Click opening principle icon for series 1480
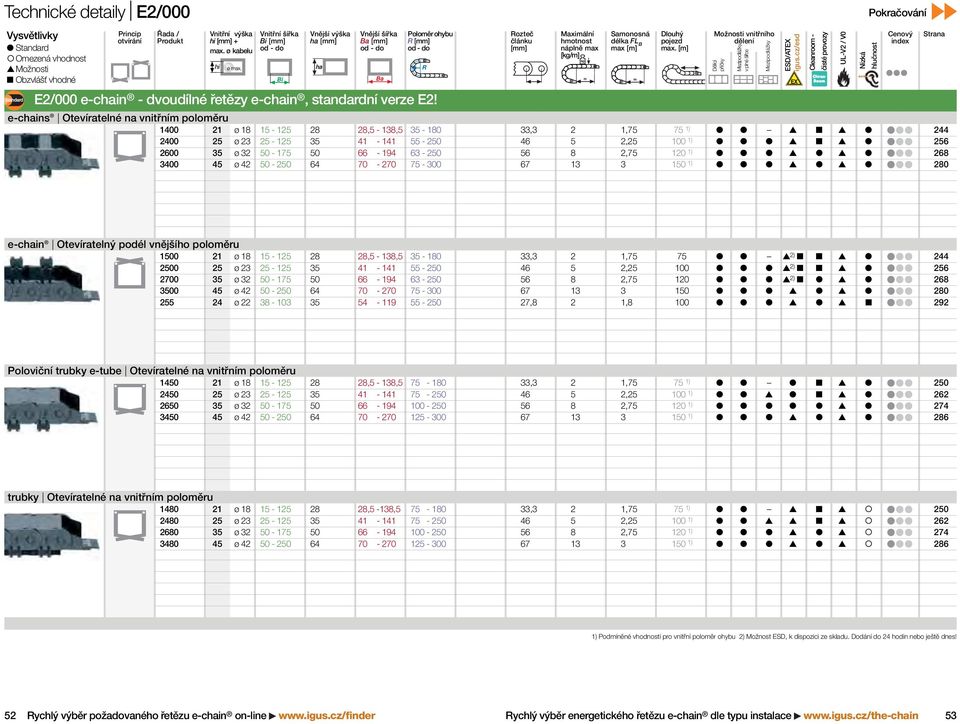Image resolution: width=960 pixels, height=724 pixels. [130, 527]
